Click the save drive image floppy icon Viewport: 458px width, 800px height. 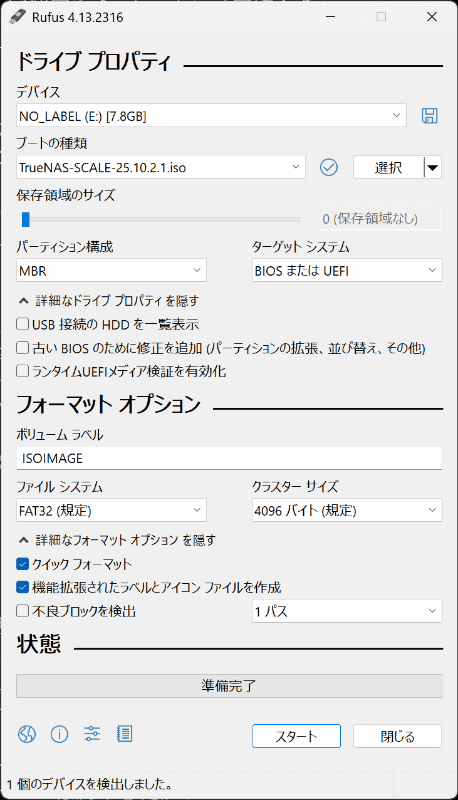[429, 116]
